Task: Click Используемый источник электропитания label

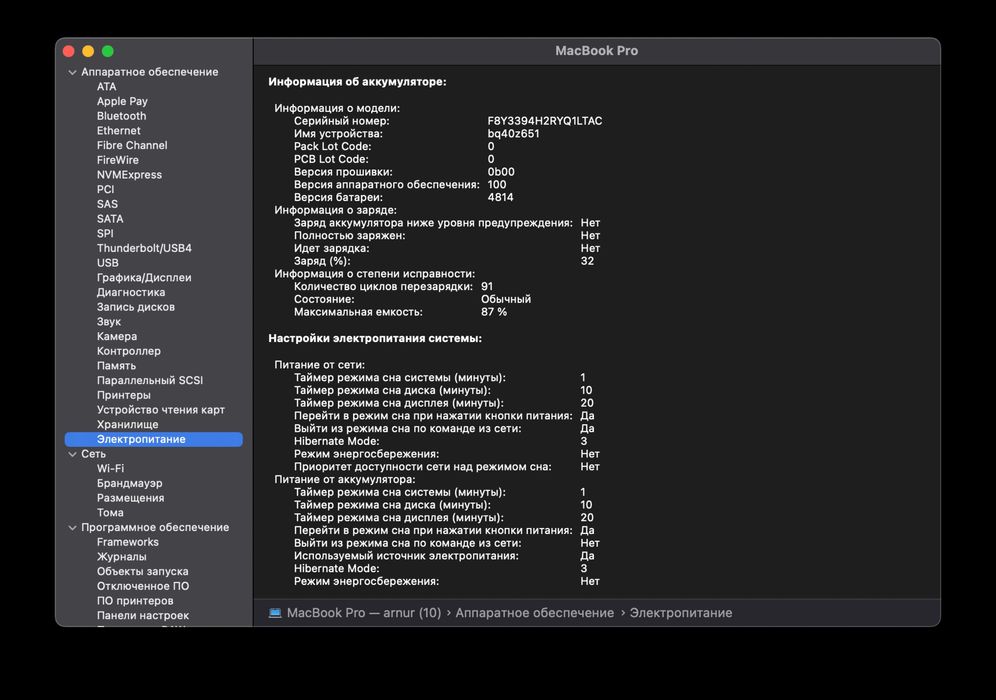Action: click(x=406, y=556)
